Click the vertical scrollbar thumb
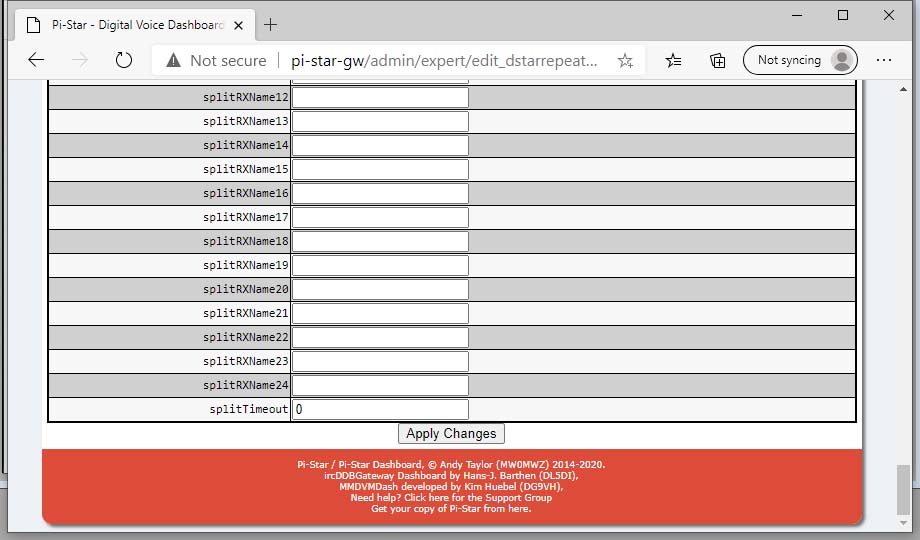The height and width of the screenshot is (540, 920). 903,490
